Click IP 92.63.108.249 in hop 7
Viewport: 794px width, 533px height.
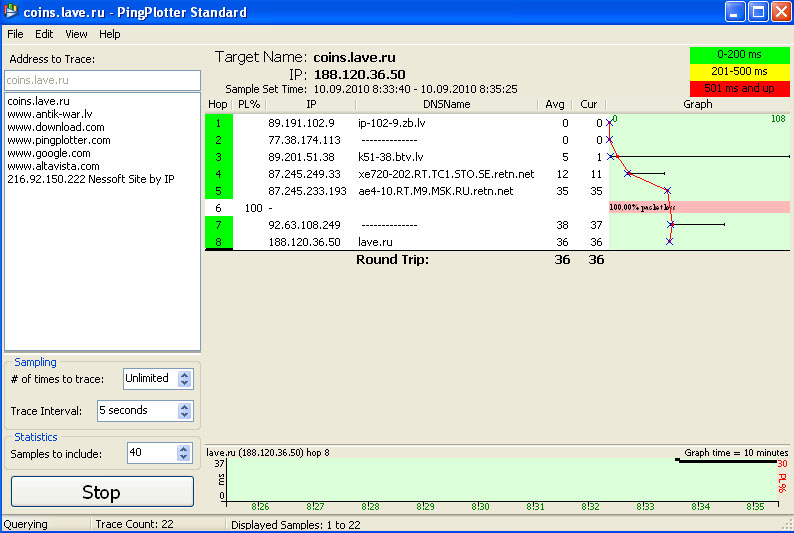coord(304,225)
